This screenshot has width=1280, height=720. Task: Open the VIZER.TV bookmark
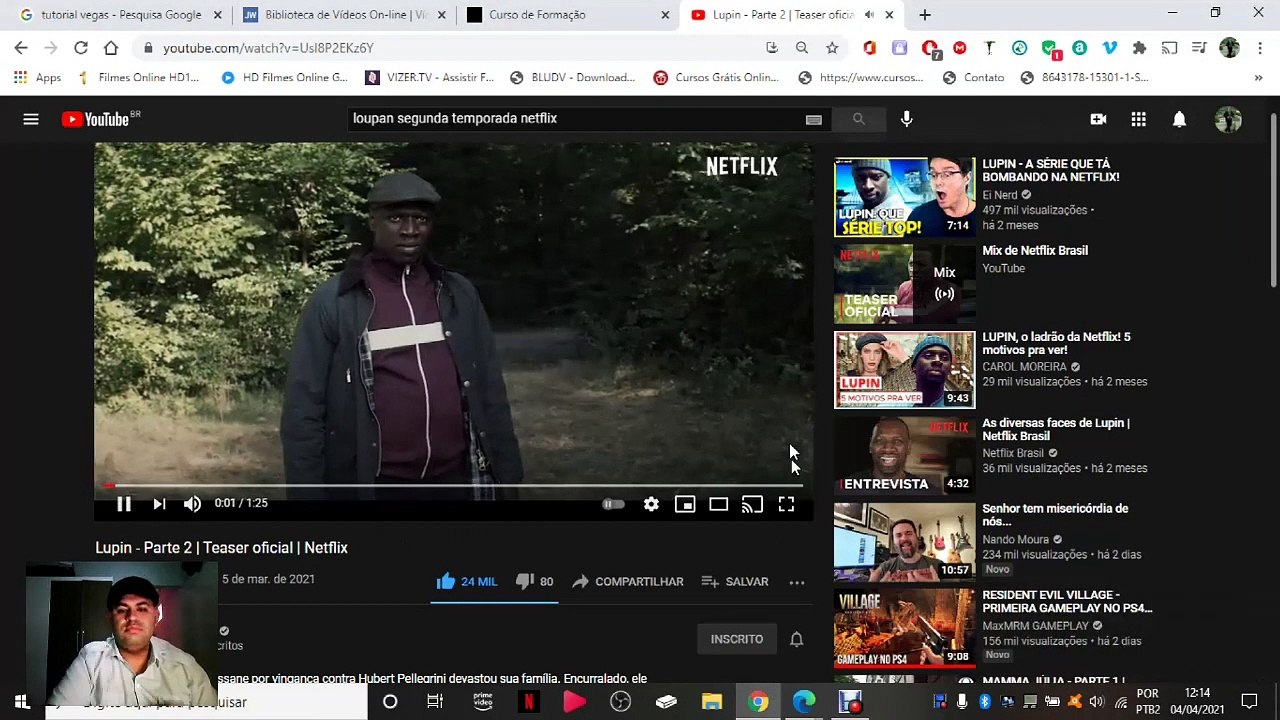pyautogui.click(x=429, y=77)
